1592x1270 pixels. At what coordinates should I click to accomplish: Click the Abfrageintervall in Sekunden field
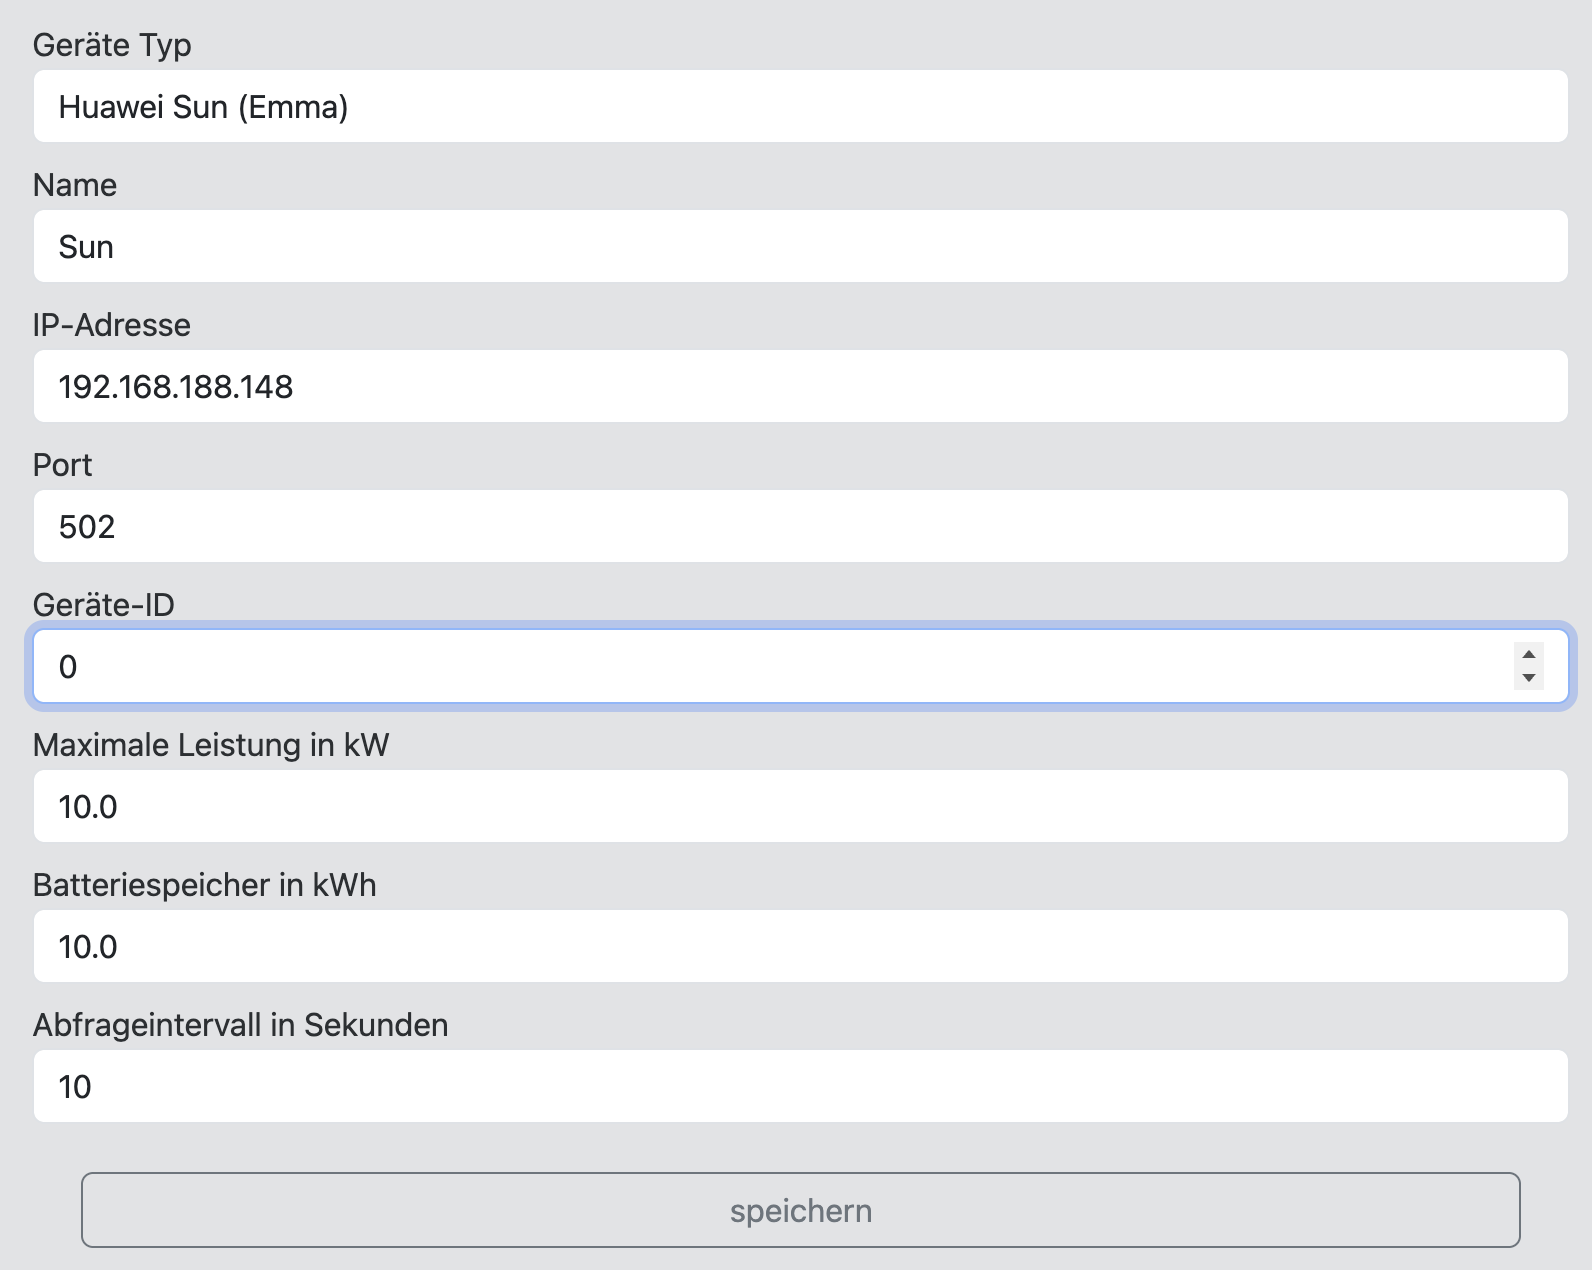tap(800, 1086)
